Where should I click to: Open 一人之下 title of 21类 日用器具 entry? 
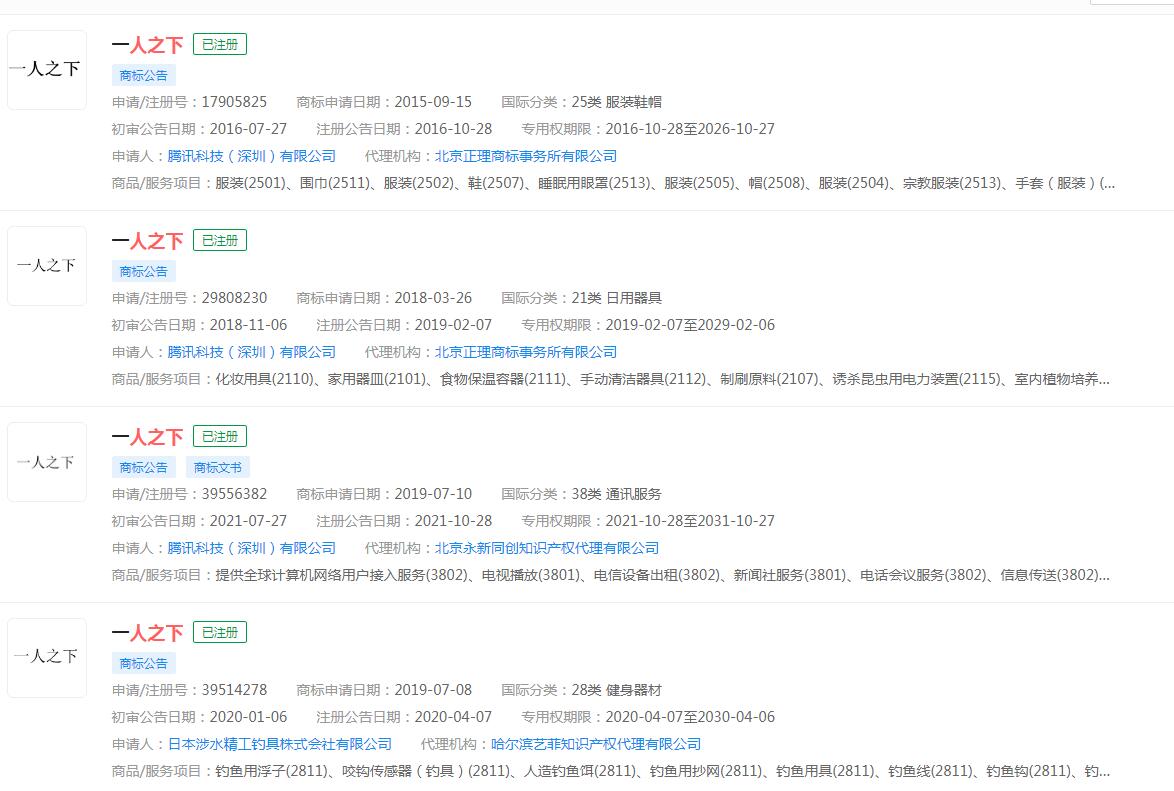tap(147, 241)
